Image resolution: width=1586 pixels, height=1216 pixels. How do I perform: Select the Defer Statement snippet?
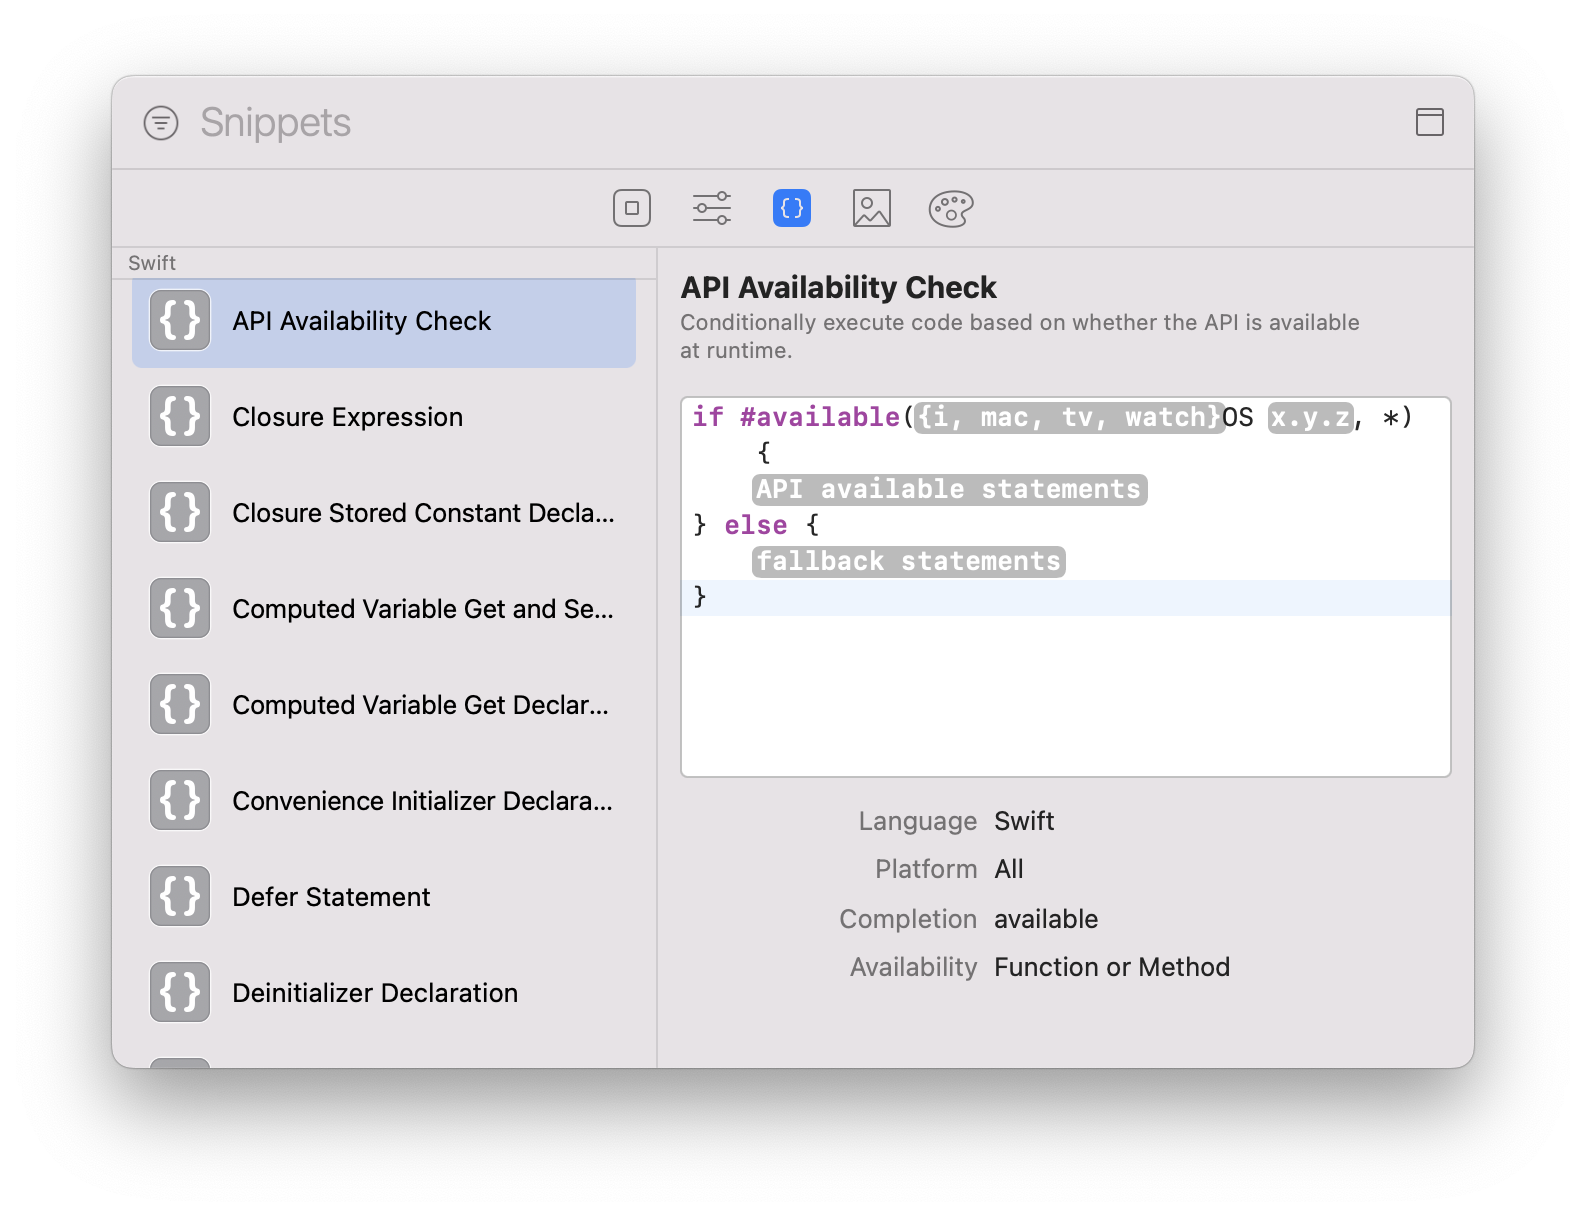384,897
